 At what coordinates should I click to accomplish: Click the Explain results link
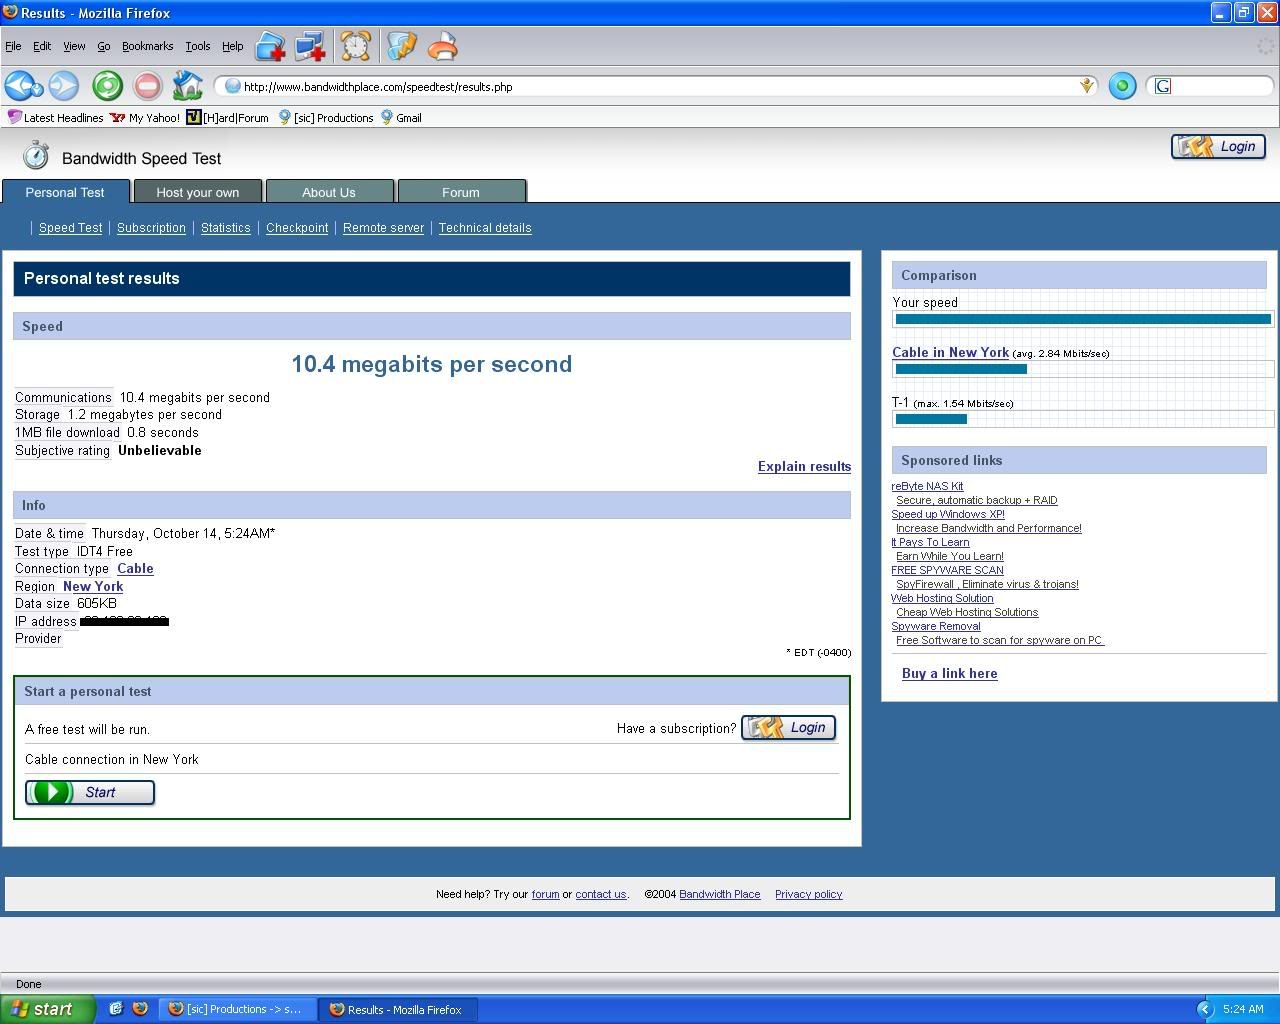click(804, 467)
